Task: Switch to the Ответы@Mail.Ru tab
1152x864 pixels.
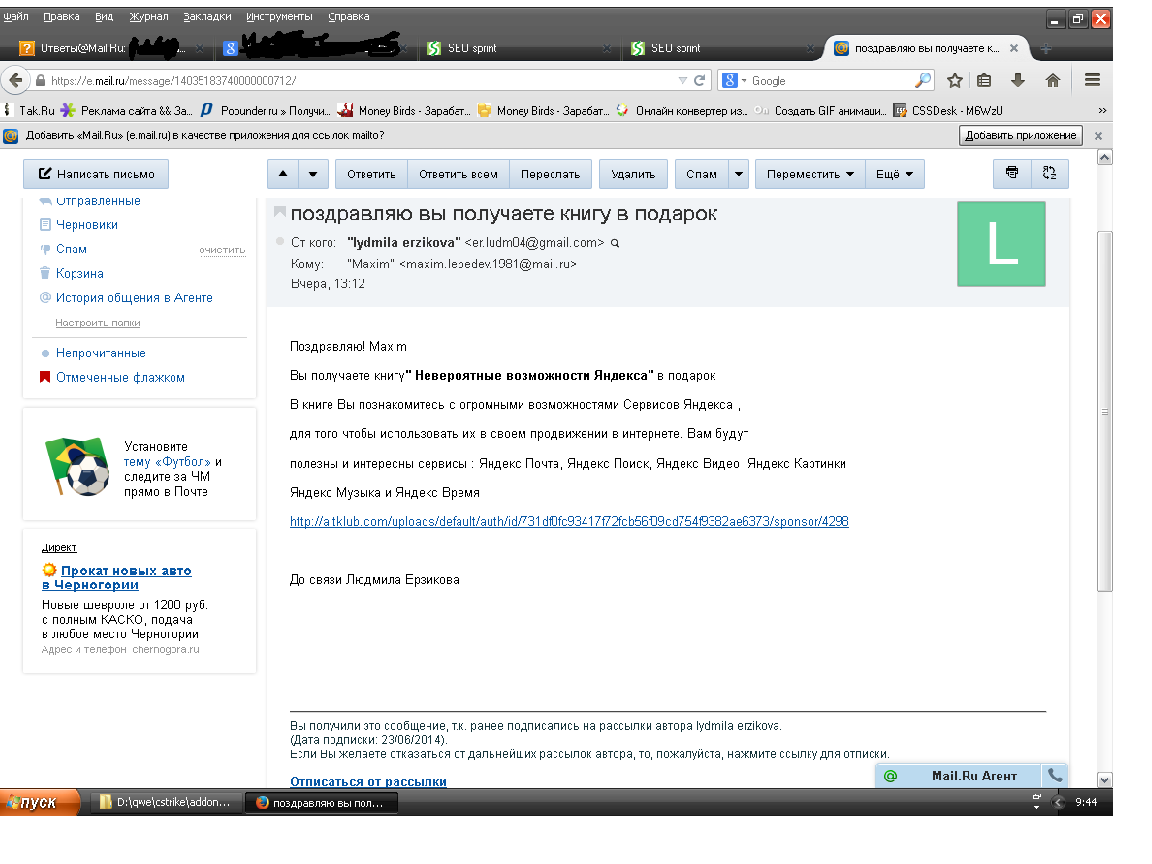Action: [x=110, y=48]
